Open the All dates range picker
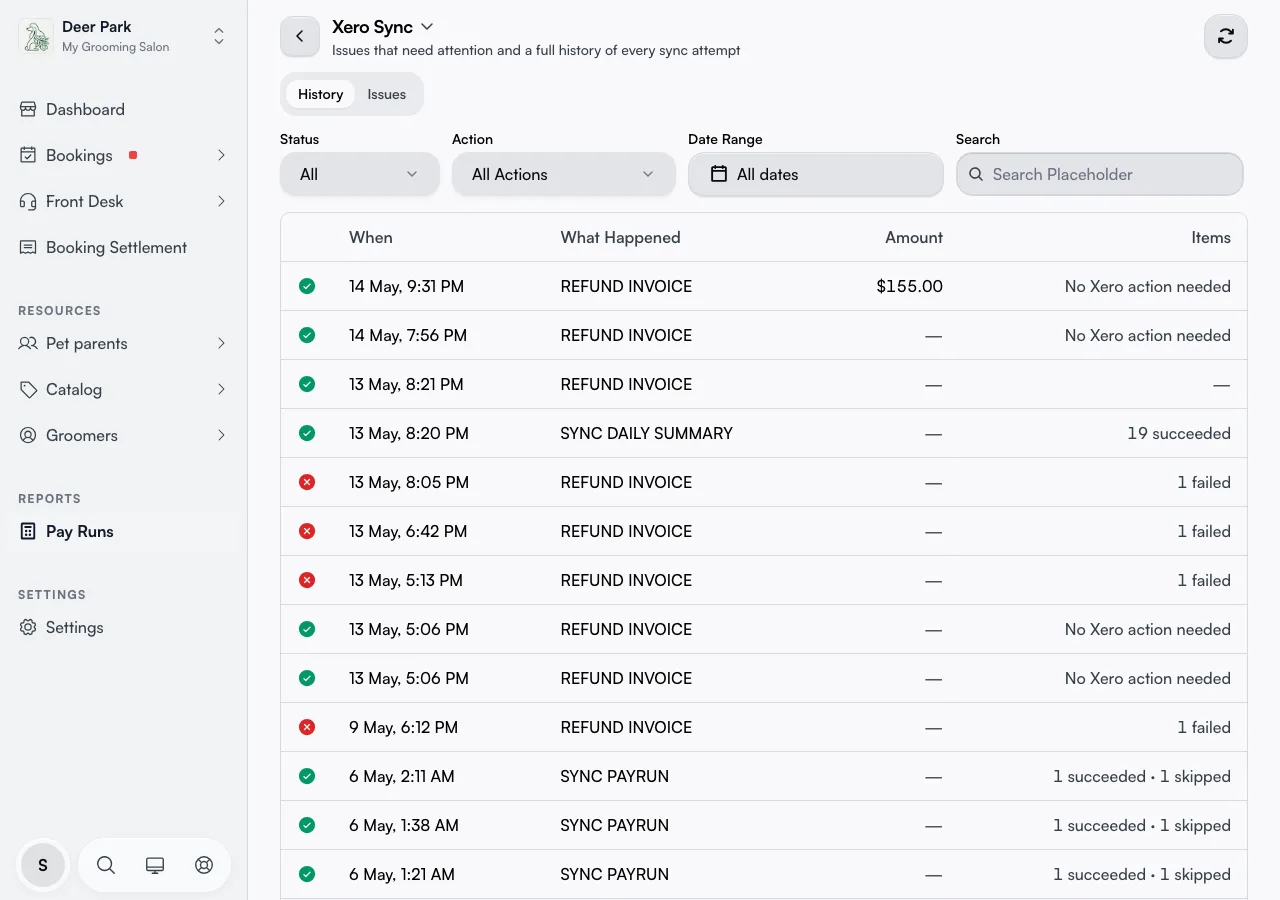Viewport: 1280px width, 900px height. click(816, 174)
